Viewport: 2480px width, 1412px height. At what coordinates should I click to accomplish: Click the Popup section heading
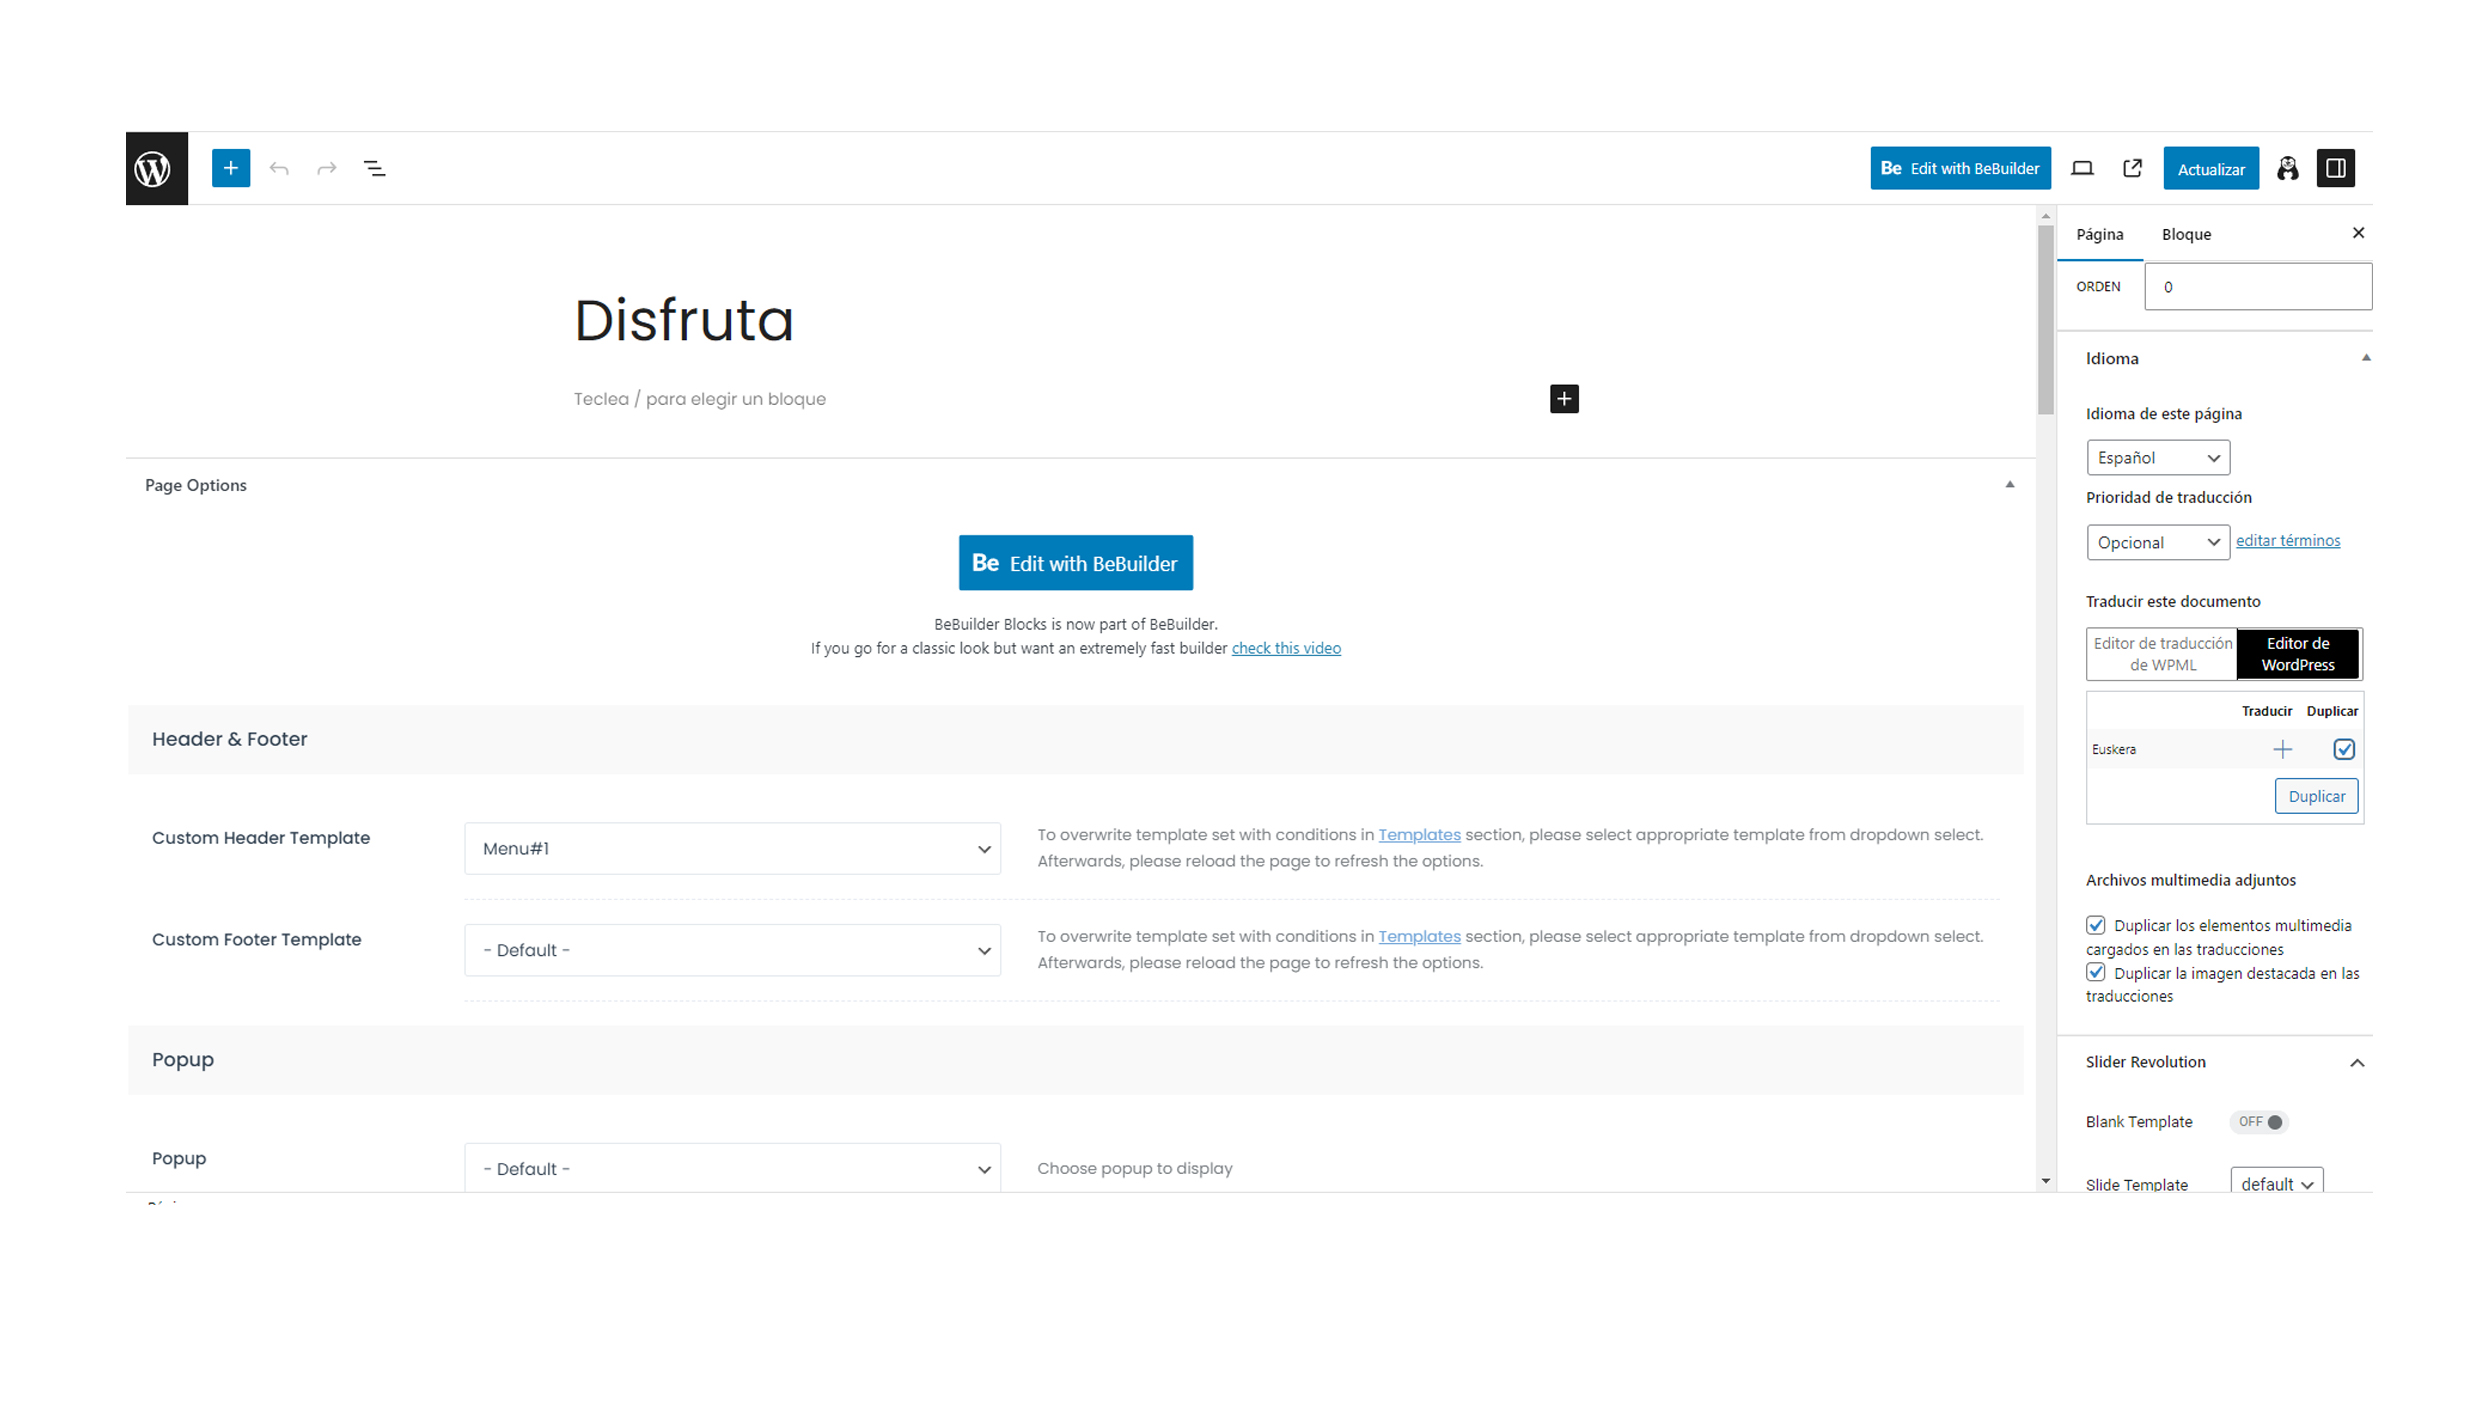(183, 1060)
